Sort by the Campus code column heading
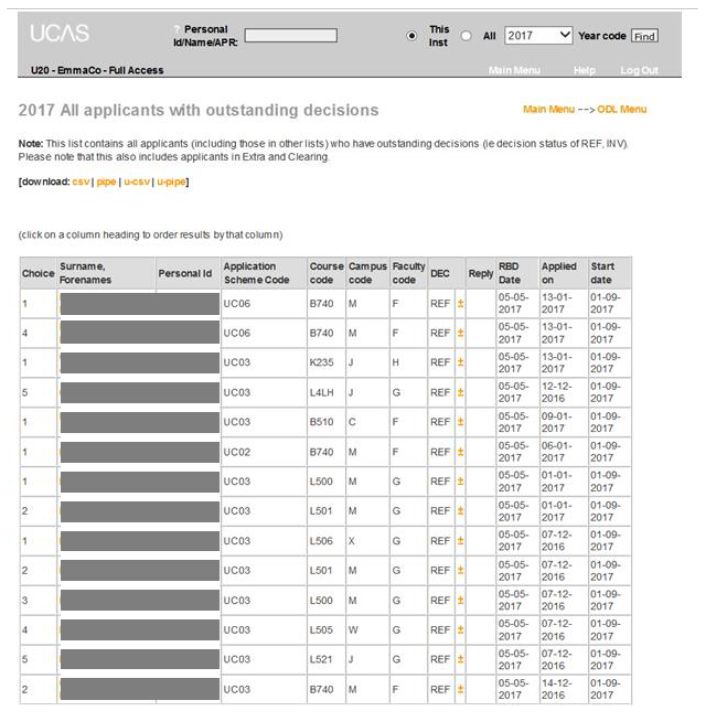The height and width of the screenshot is (715, 704). 368,273
